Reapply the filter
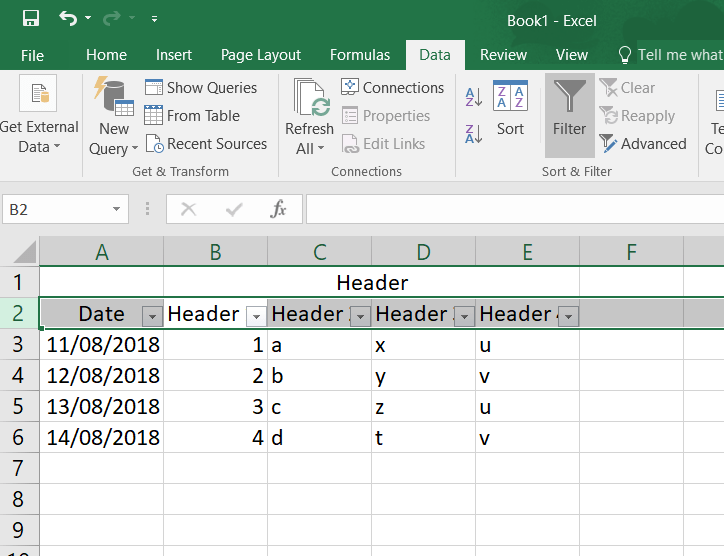 637,115
